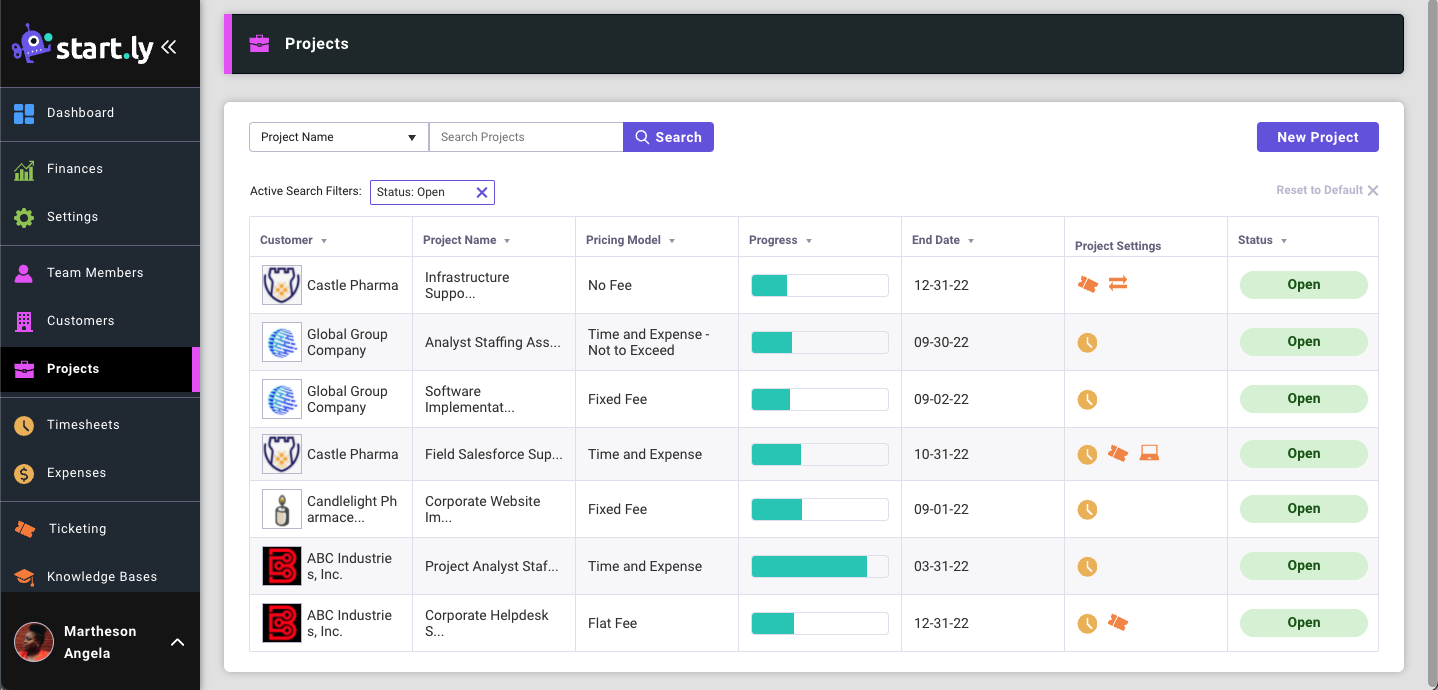Expand Martheson Angela user menu

click(177, 642)
